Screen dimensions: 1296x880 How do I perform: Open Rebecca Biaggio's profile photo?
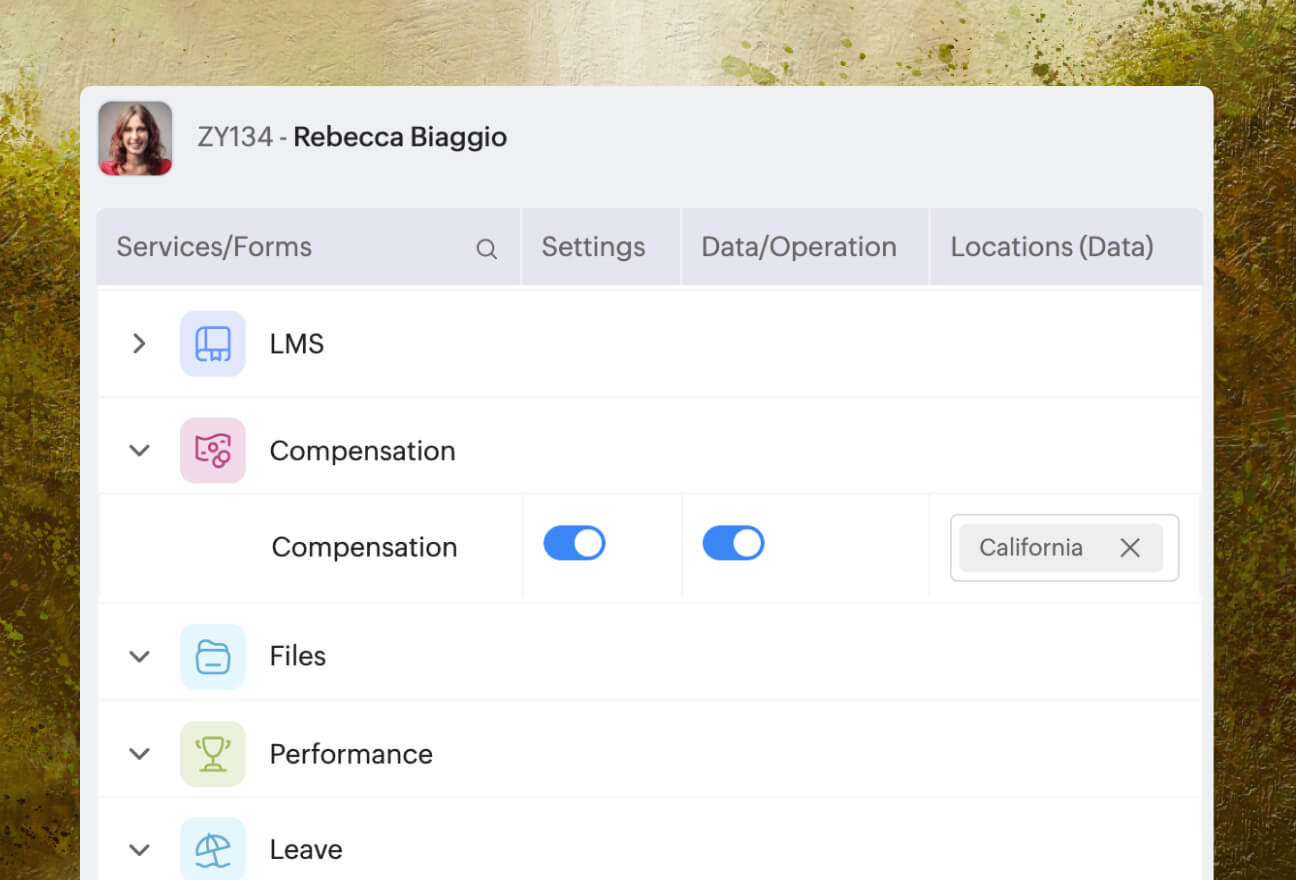click(x=135, y=138)
